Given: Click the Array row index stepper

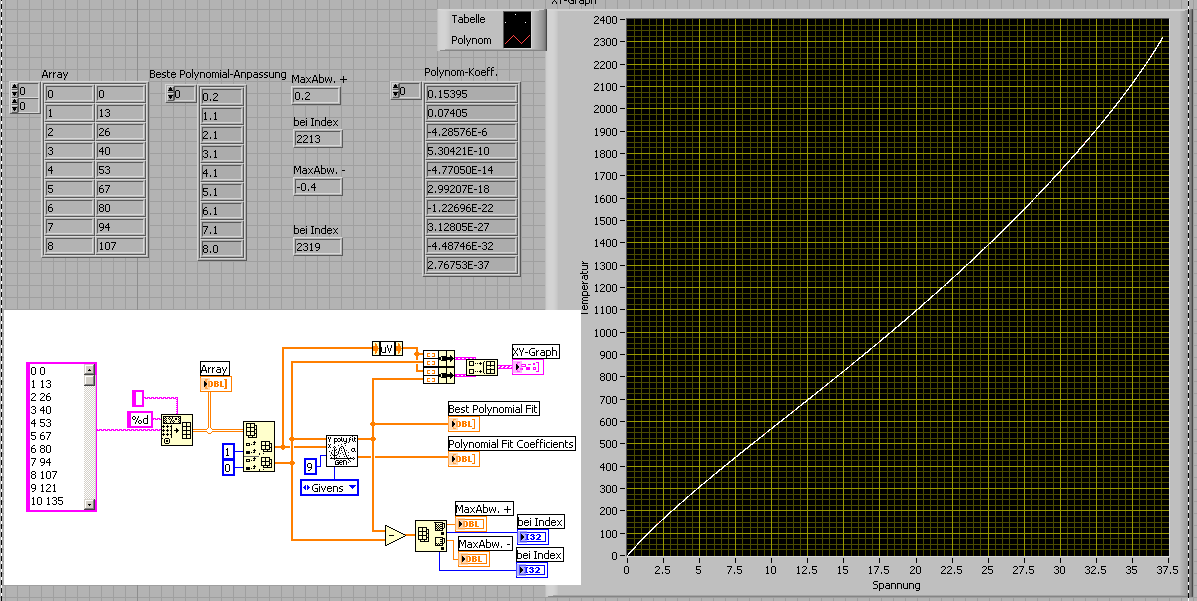Looking at the screenshot, I should click(15, 90).
